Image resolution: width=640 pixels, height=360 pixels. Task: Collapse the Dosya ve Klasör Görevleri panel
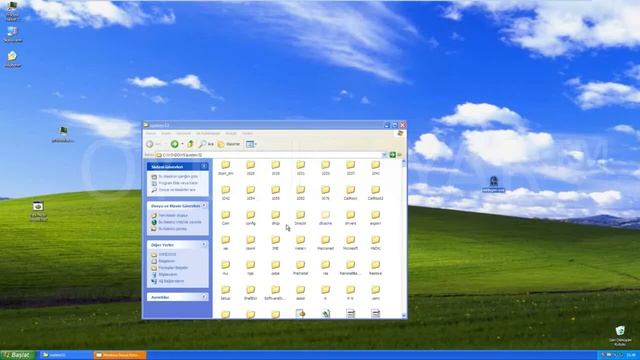point(204,206)
